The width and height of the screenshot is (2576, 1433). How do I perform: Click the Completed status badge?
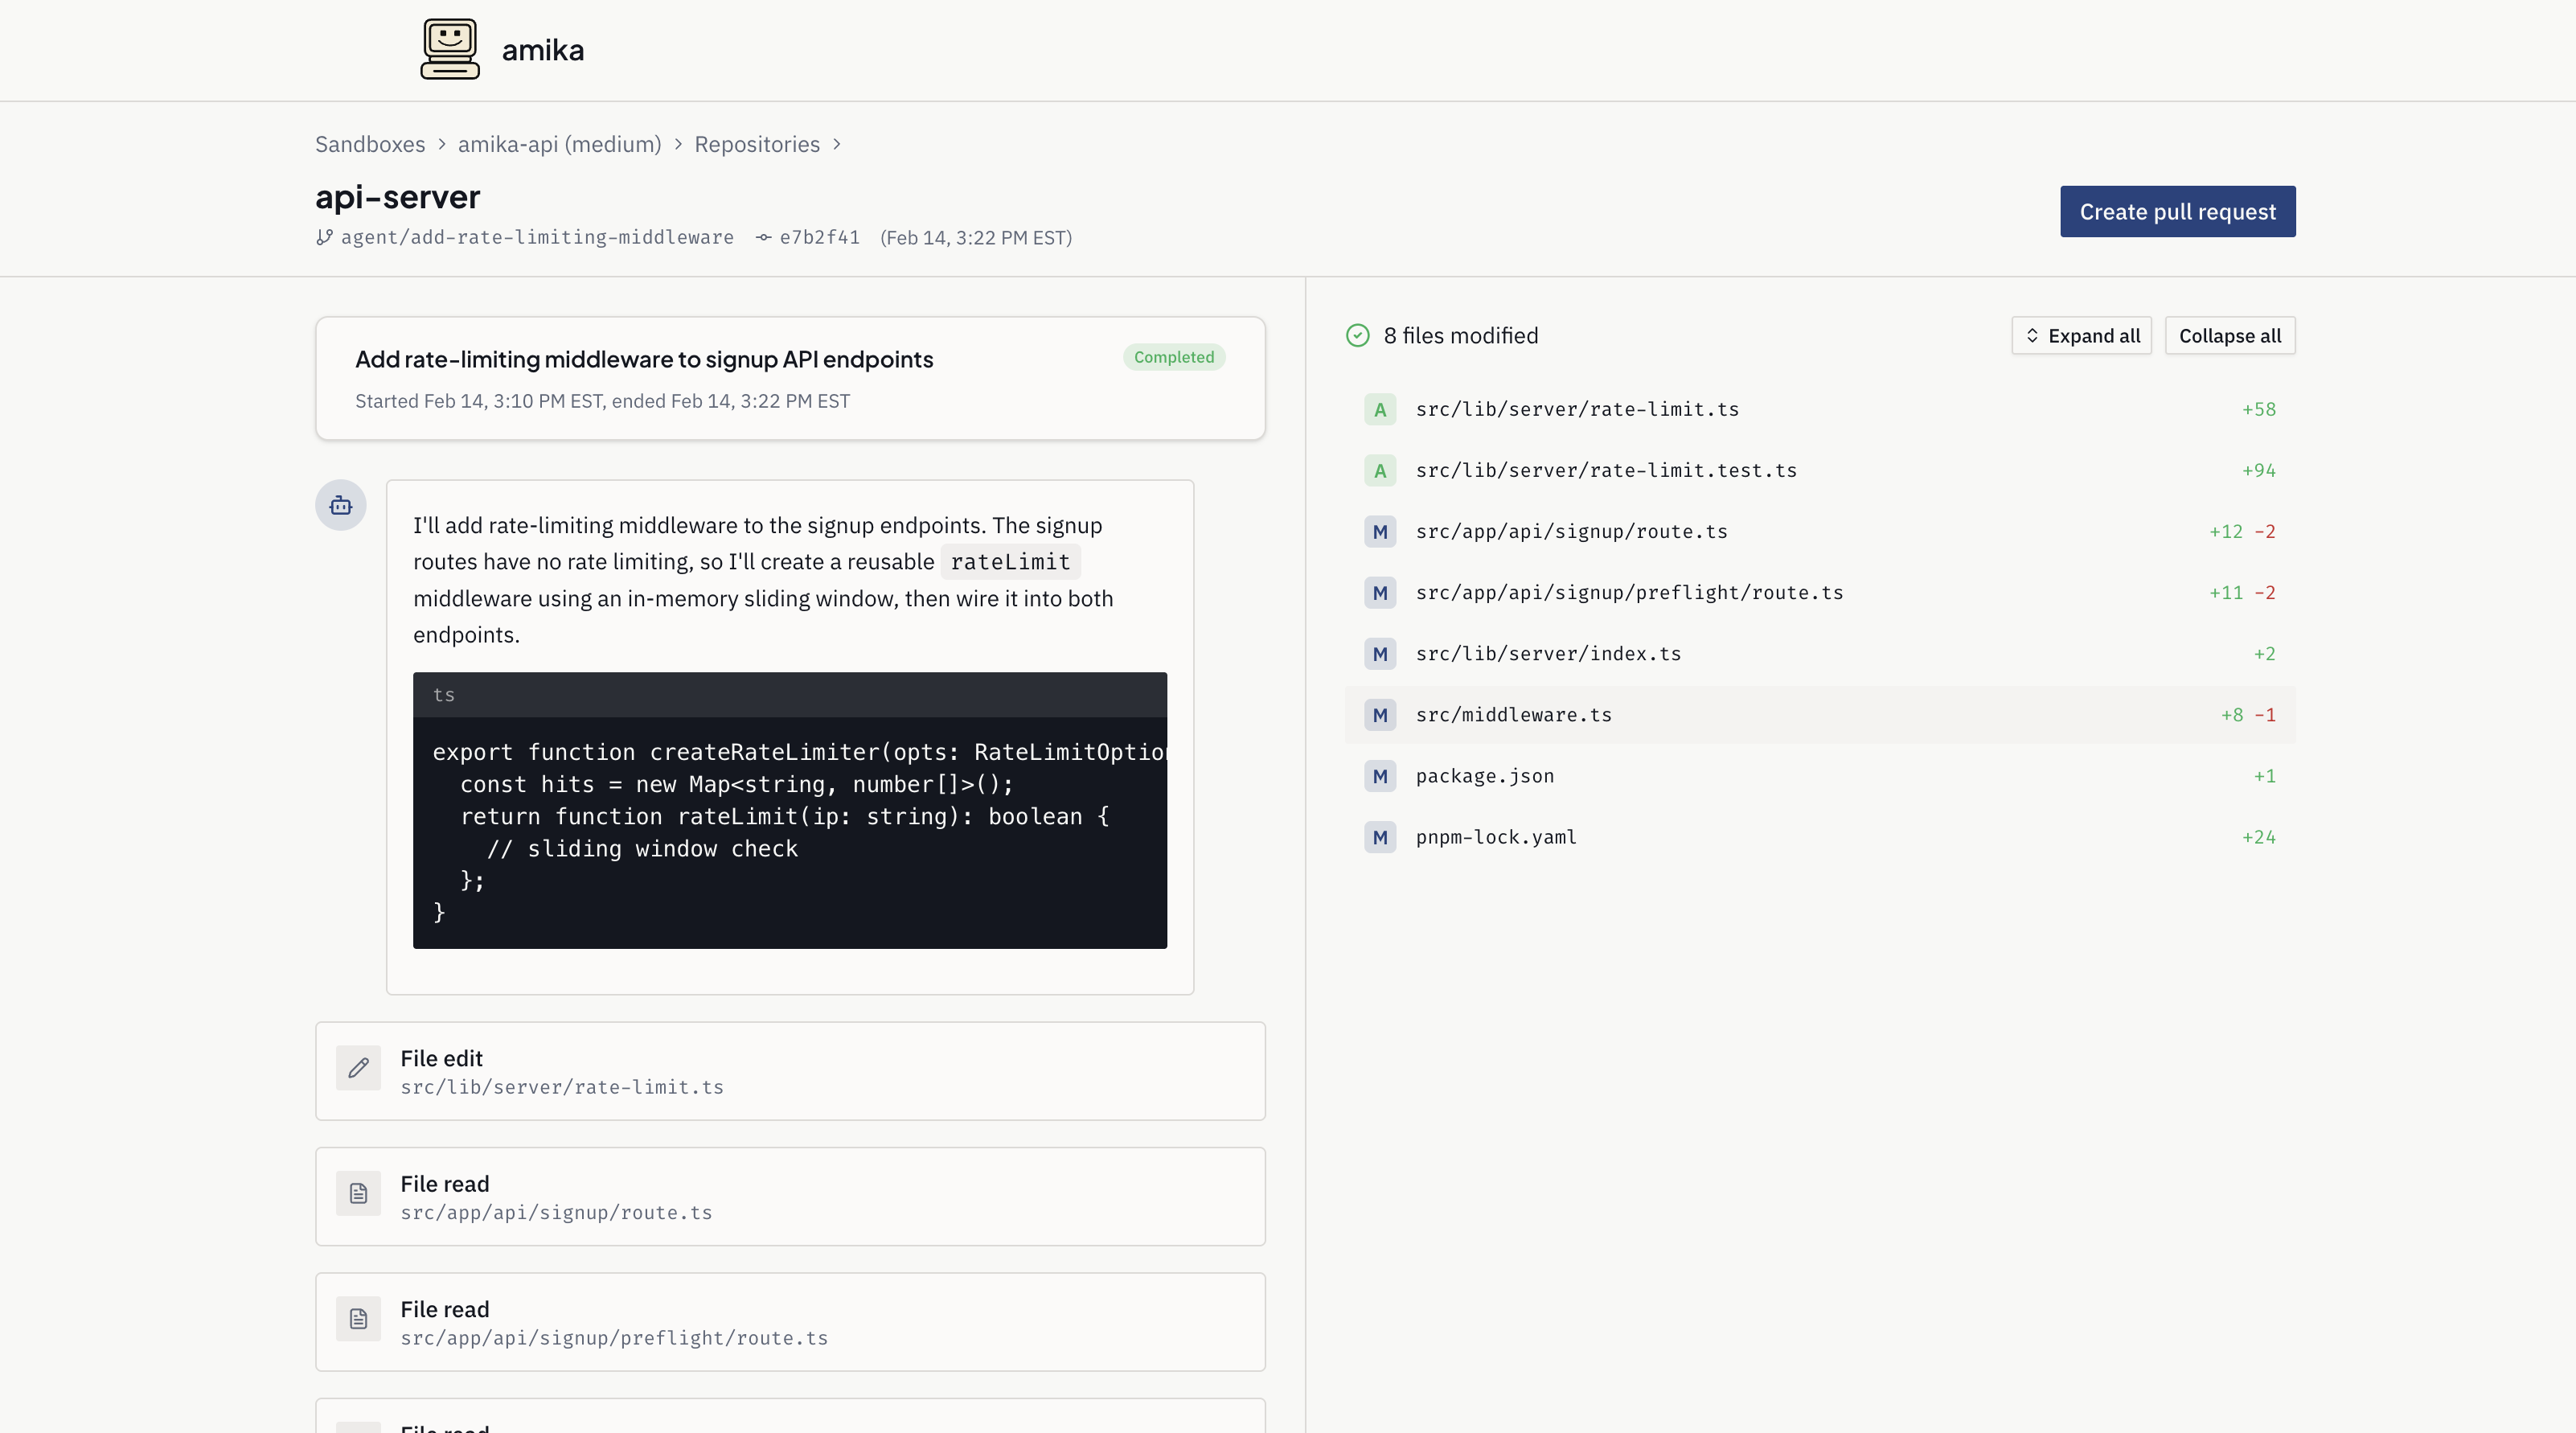(1173, 357)
